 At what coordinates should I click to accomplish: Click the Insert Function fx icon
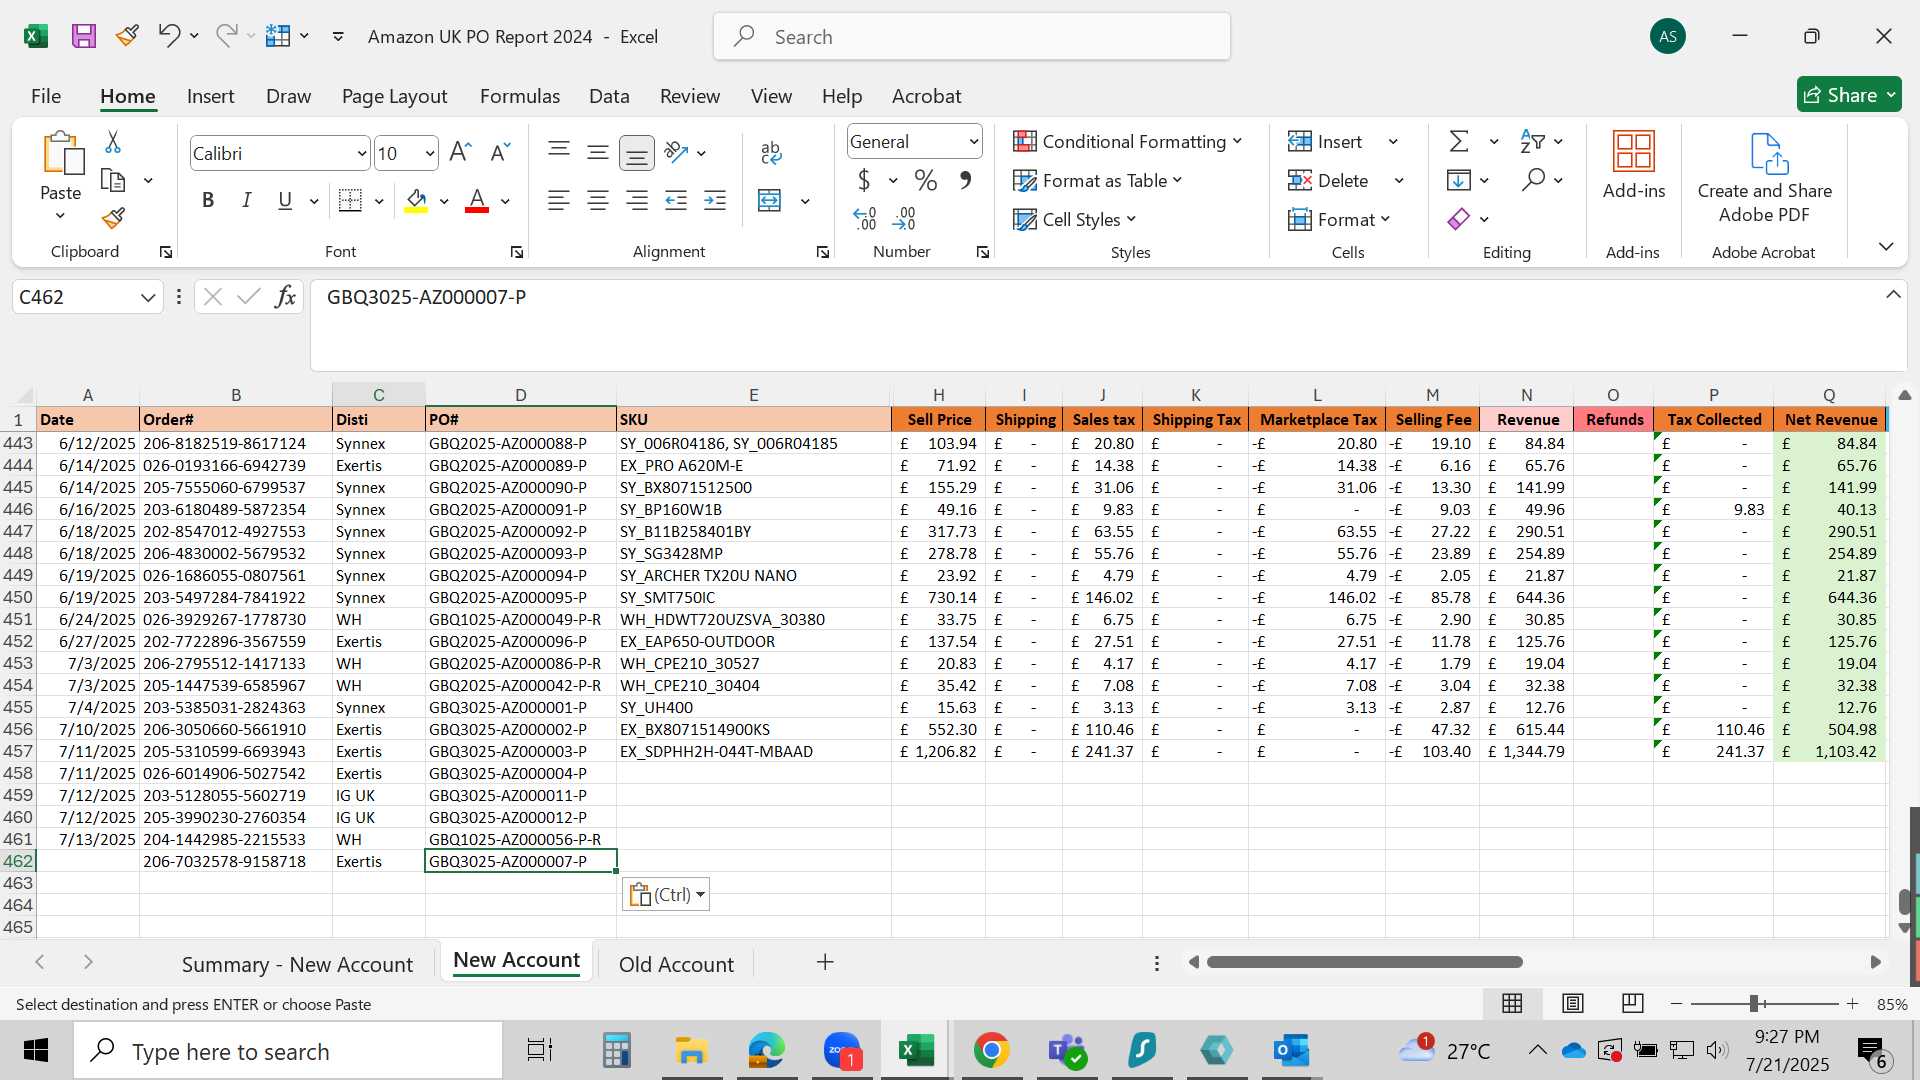(x=285, y=297)
